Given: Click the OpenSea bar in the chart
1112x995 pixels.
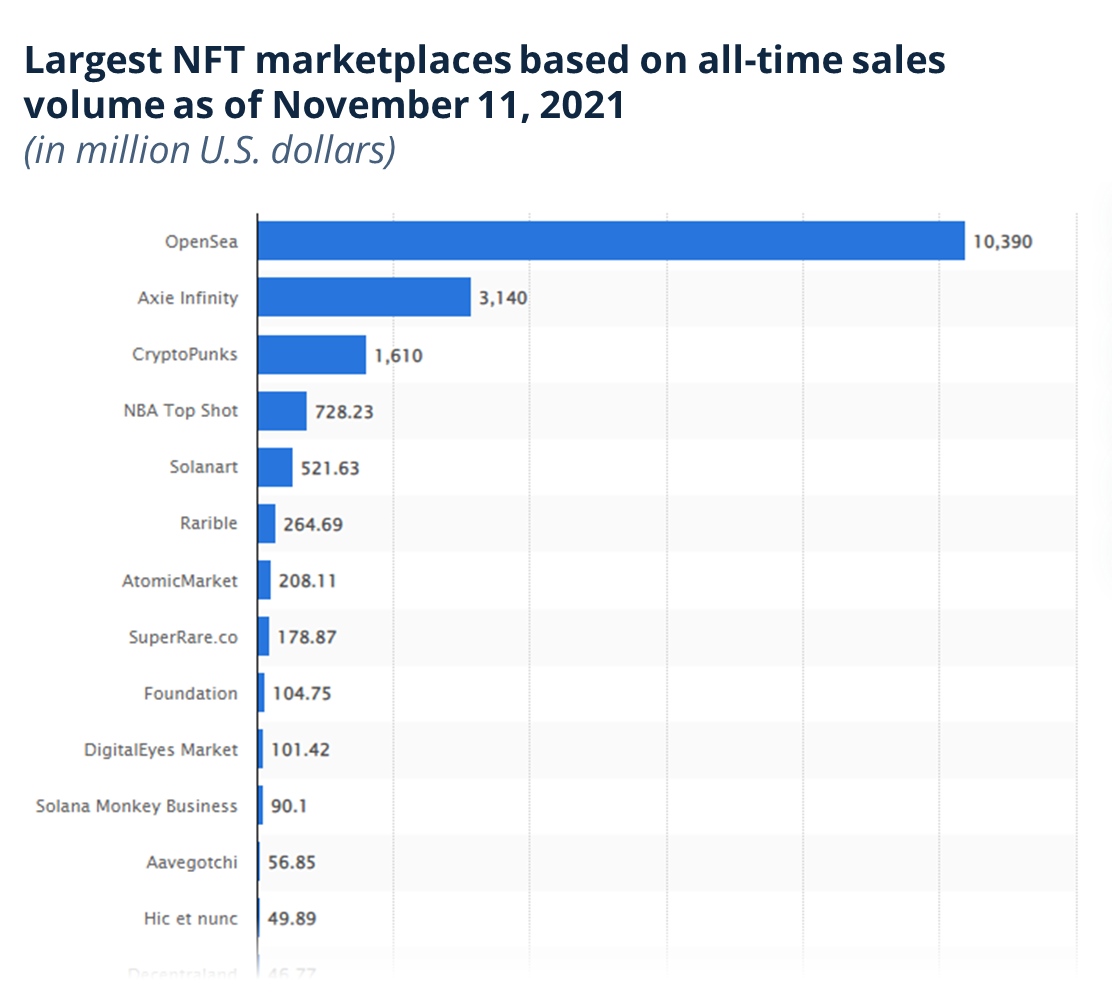Looking at the screenshot, I should pos(611,240).
